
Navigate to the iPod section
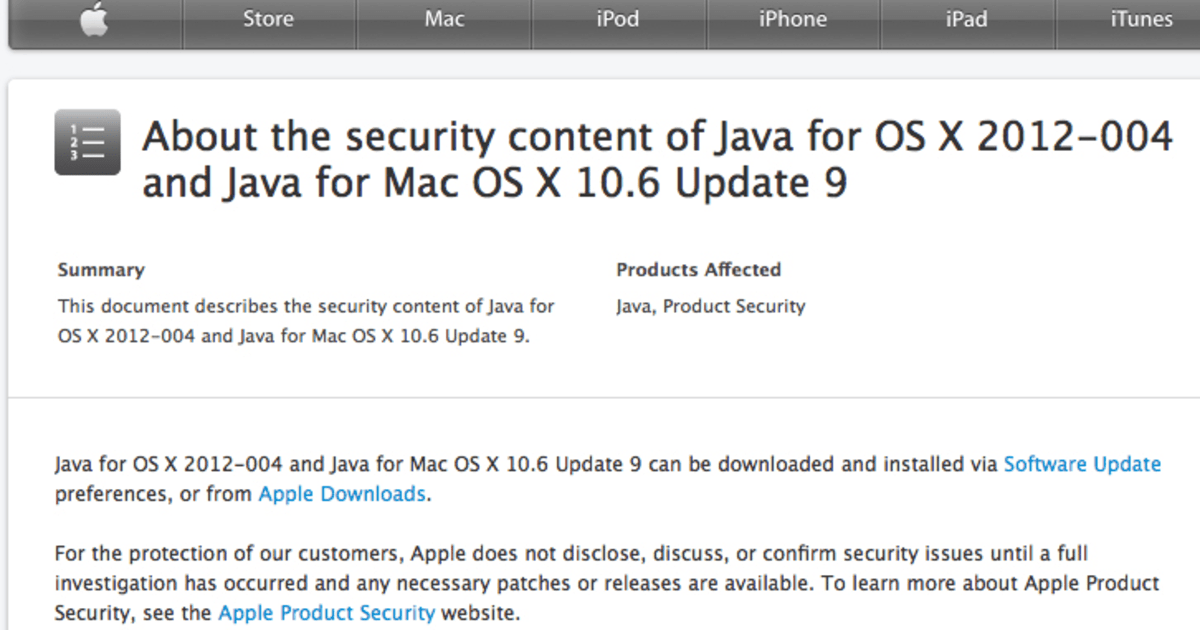click(618, 18)
